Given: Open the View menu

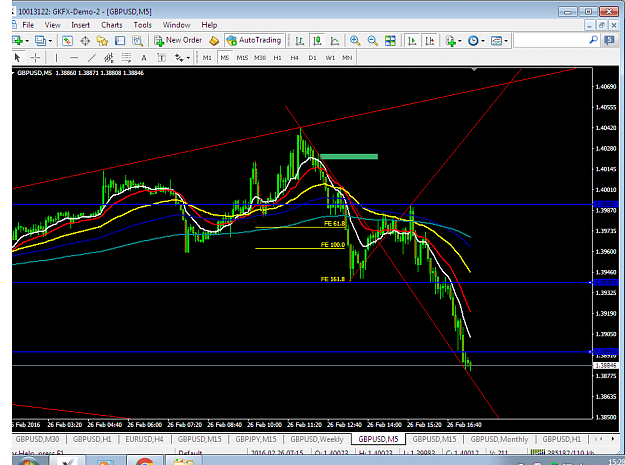Looking at the screenshot, I should tap(53, 25).
